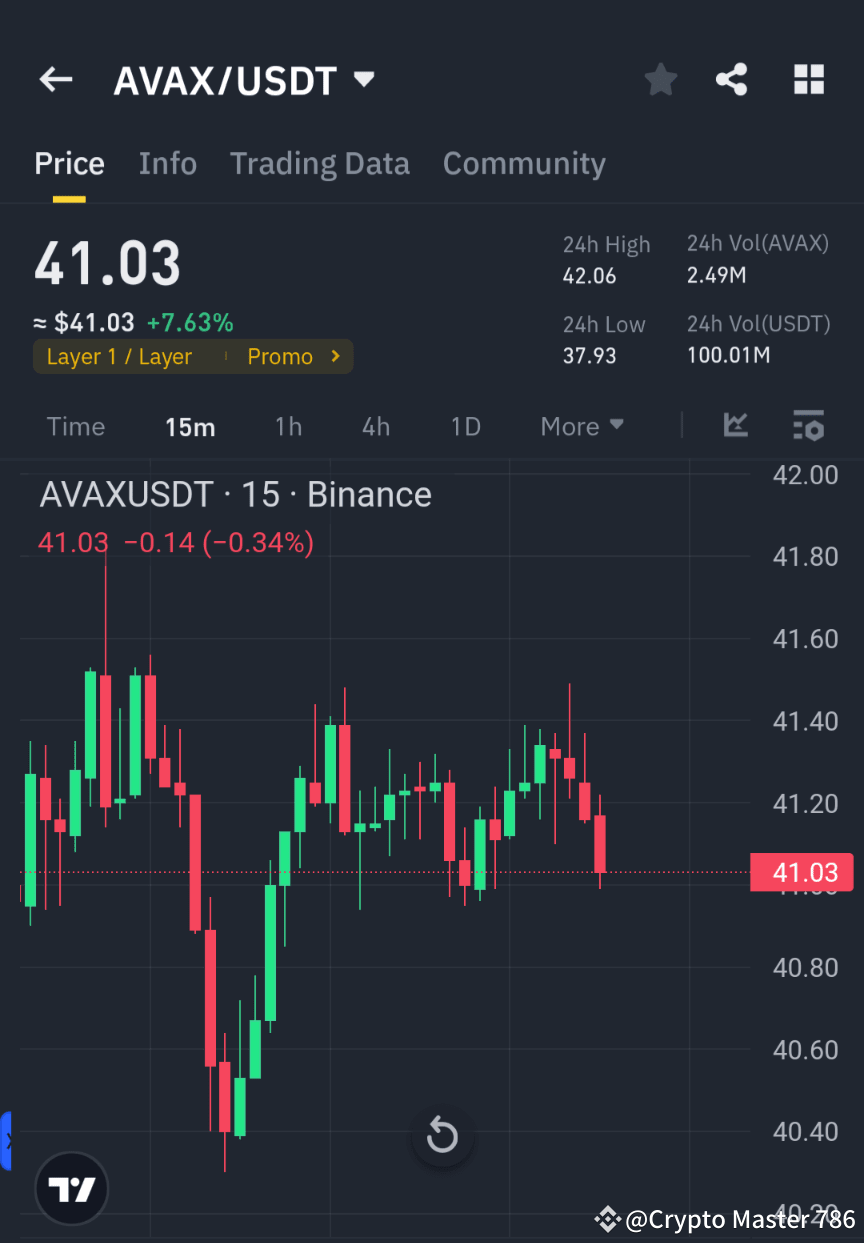864x1243 pixels.
Task: Open the share options
Action: point(731,79)
